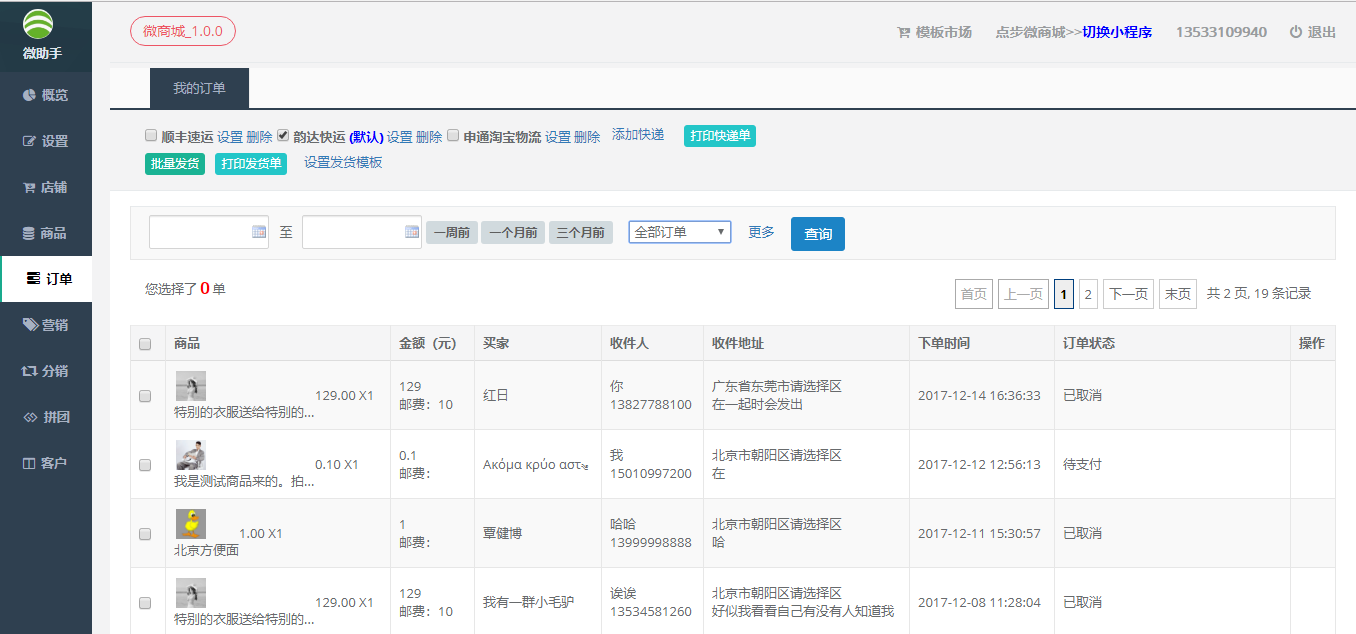Open the 概览 overview sidebar item

point(46,95)
